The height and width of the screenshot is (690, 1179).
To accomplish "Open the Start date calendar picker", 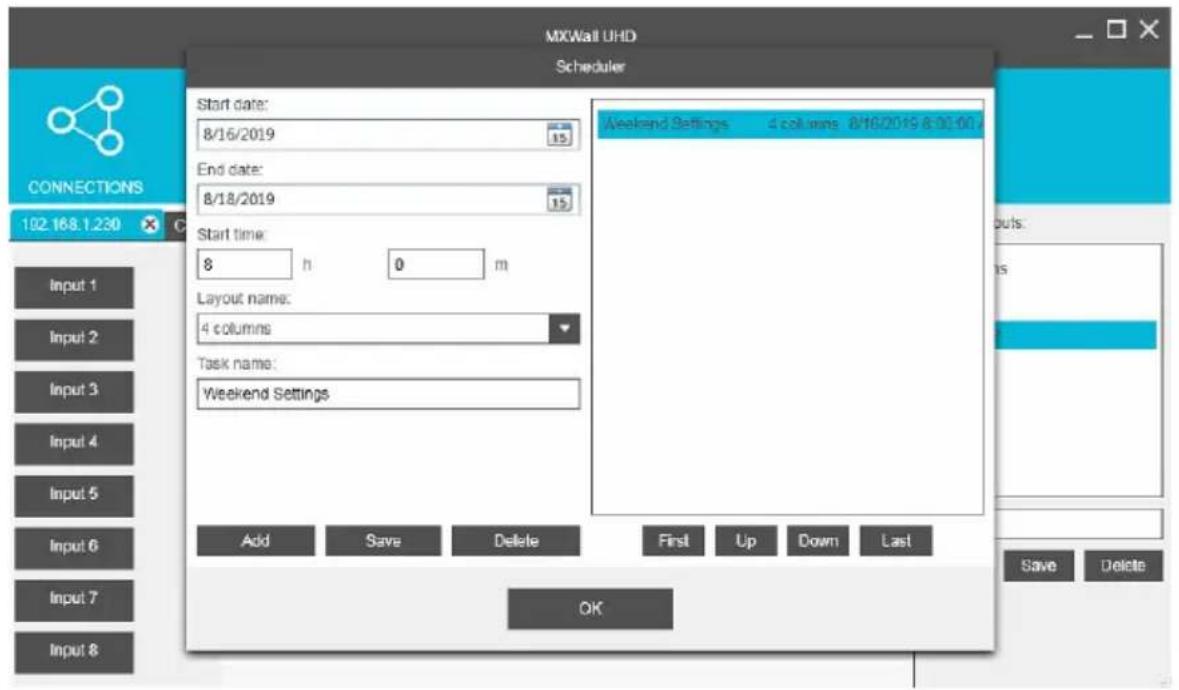I will 559,135.
